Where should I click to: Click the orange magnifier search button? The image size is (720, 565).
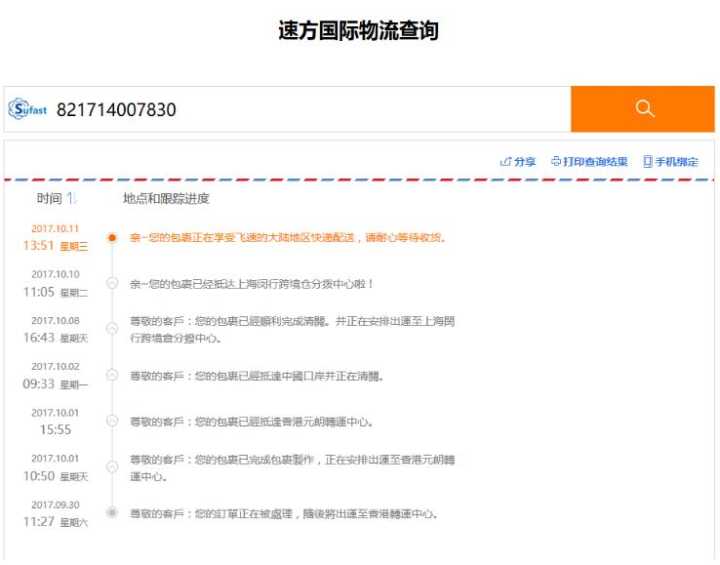643,109
